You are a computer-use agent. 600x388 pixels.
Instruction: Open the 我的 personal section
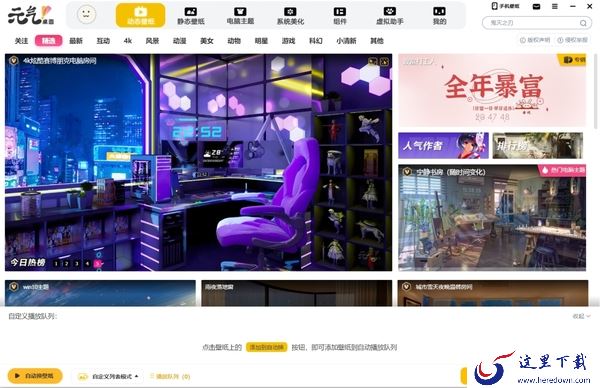click(439, 16)
